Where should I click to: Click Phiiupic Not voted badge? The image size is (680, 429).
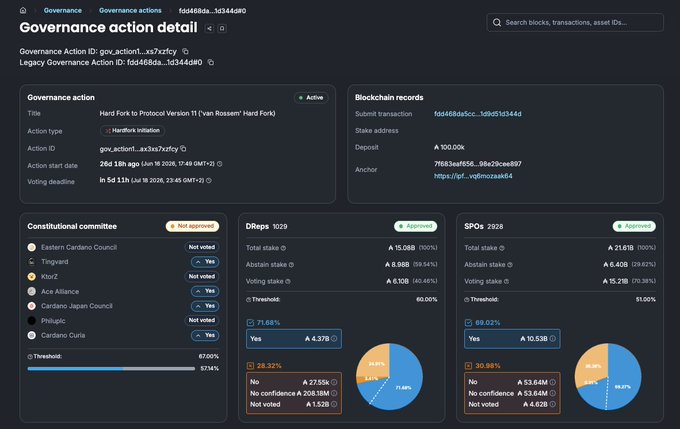tap(202, 320)
